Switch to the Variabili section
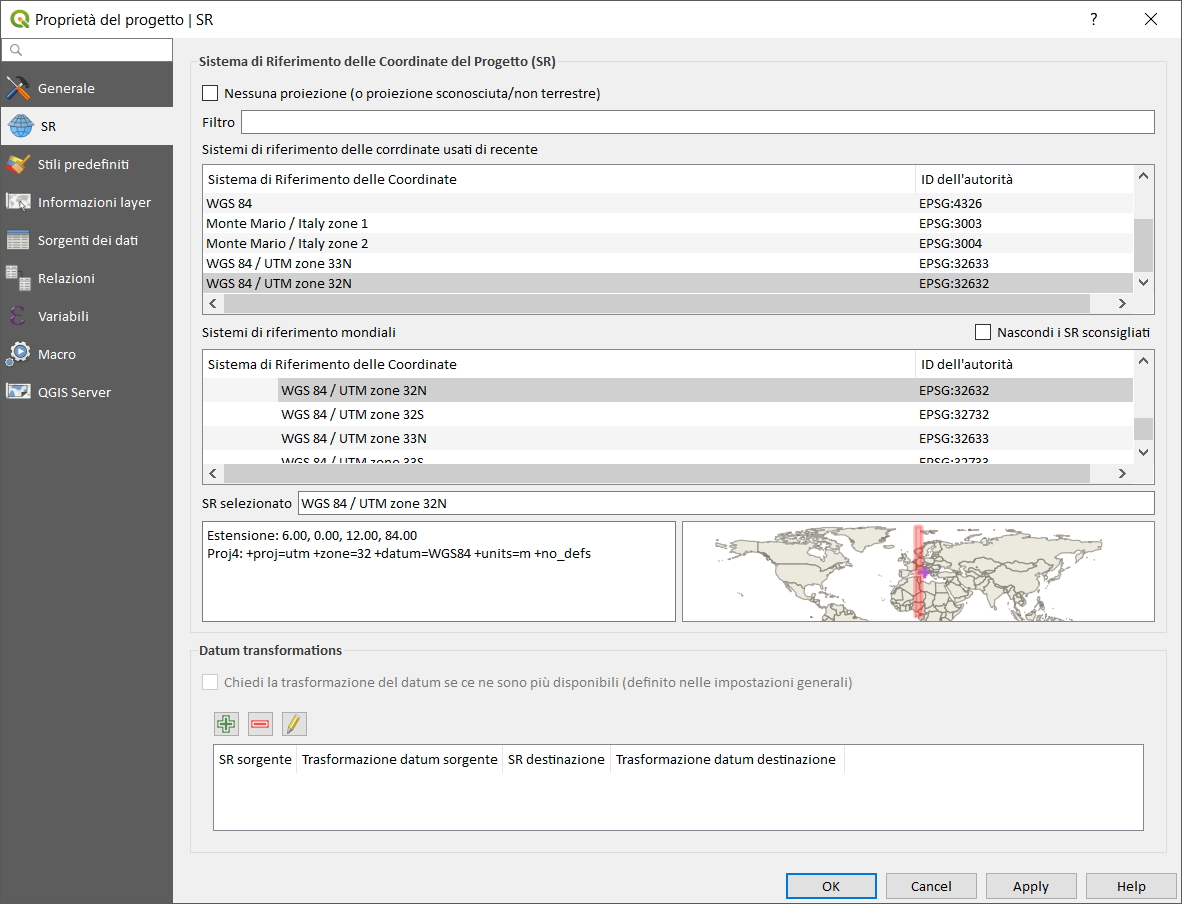This screenshot has width=1182, height=904. pyautogui.click(x=63, y=316)
